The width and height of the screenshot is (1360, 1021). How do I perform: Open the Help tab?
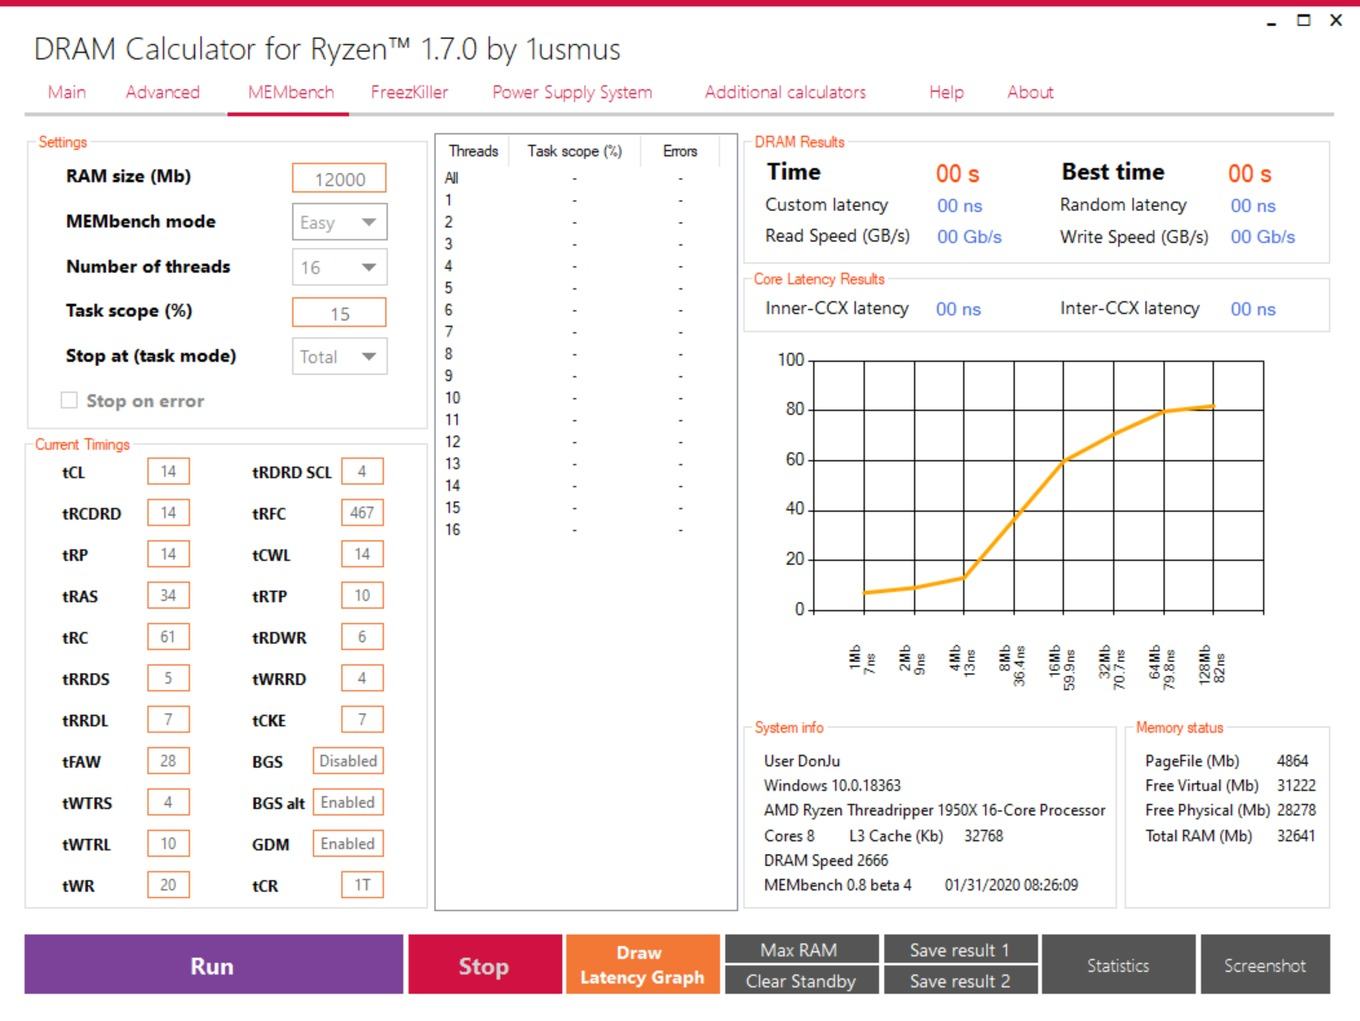946,92
